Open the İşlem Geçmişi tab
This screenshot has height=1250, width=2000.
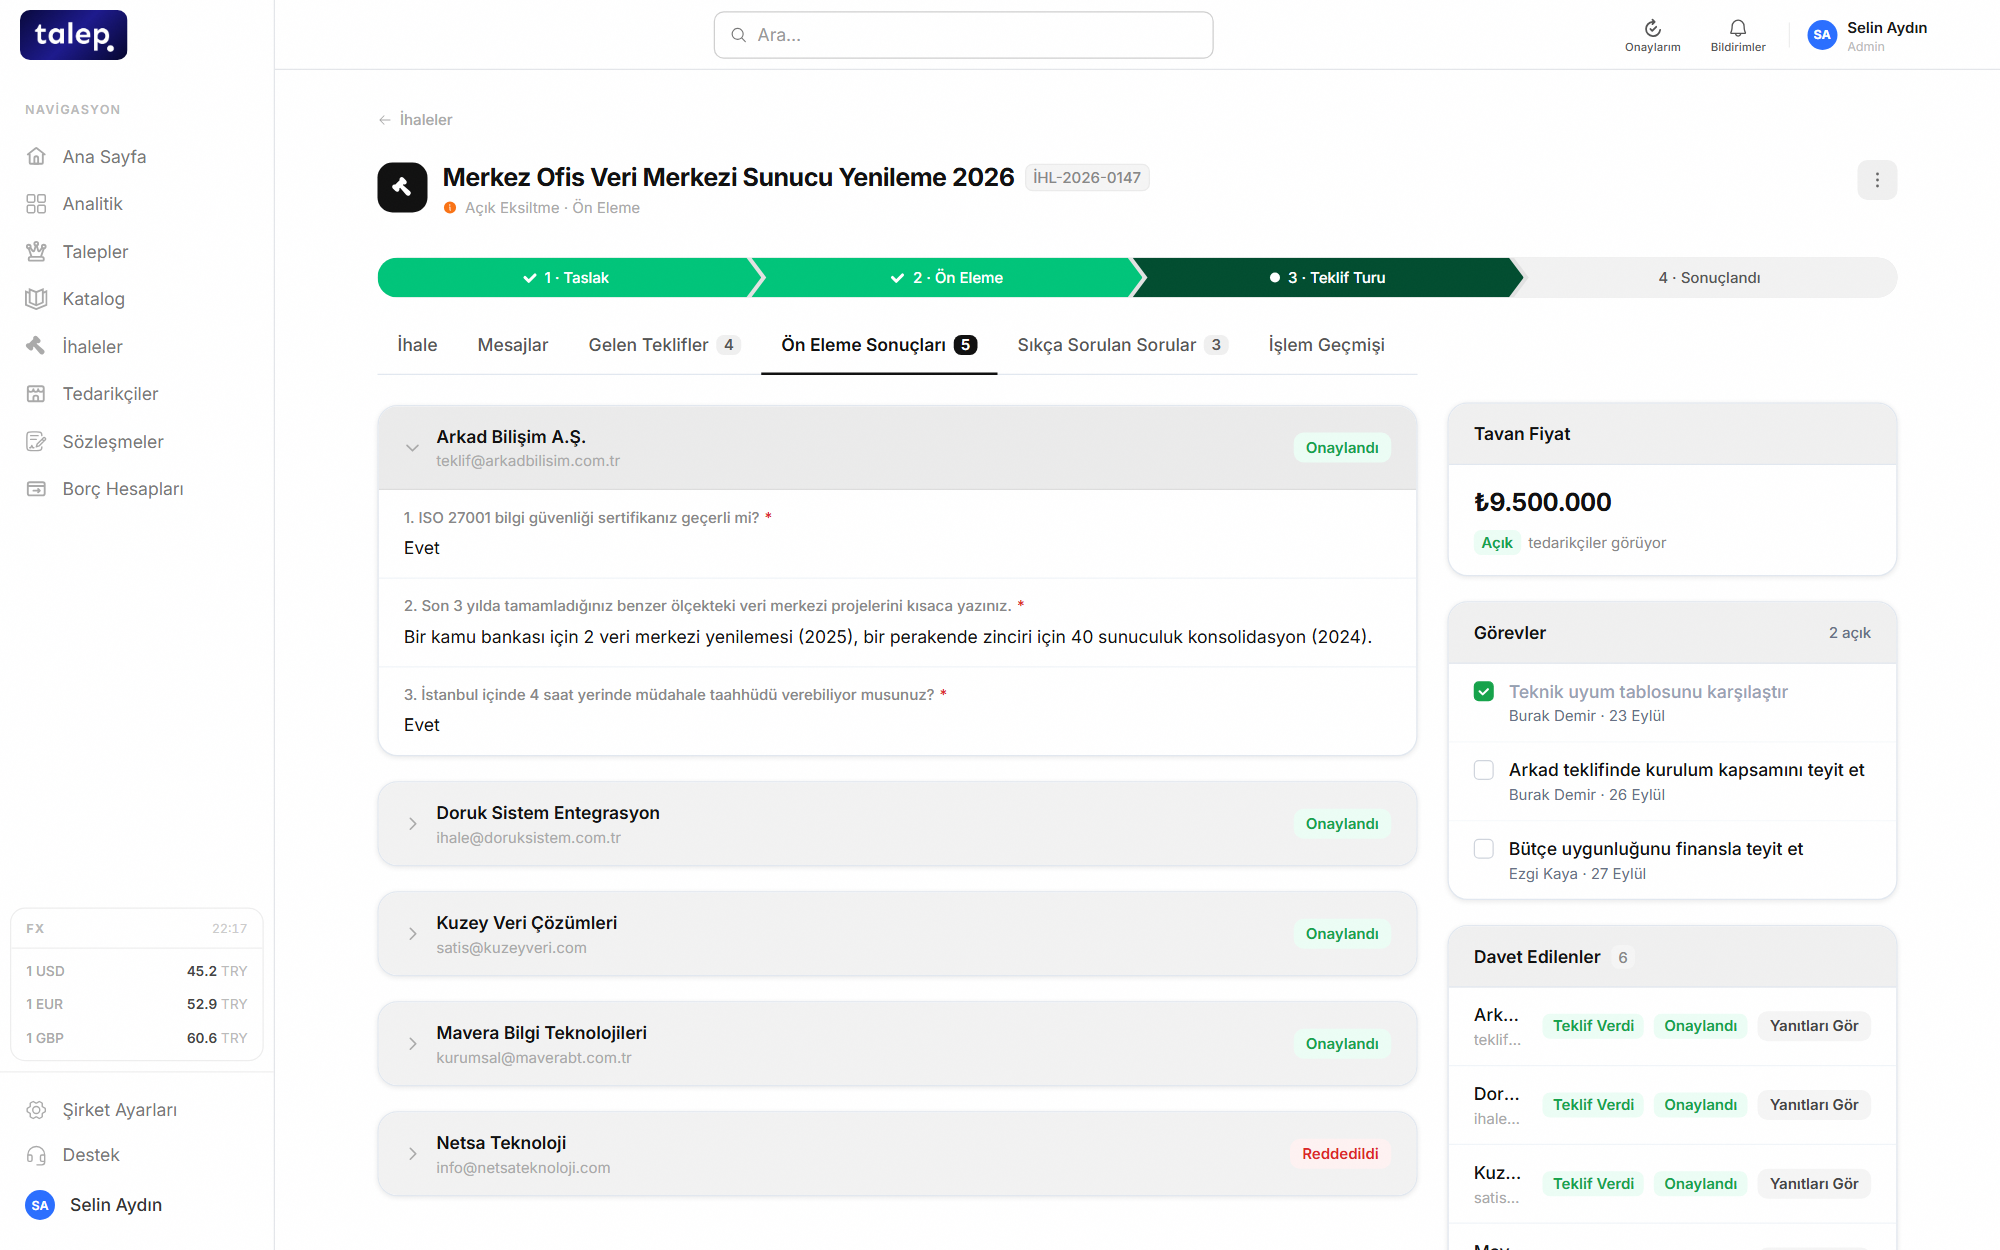(x=1326, y=345)
